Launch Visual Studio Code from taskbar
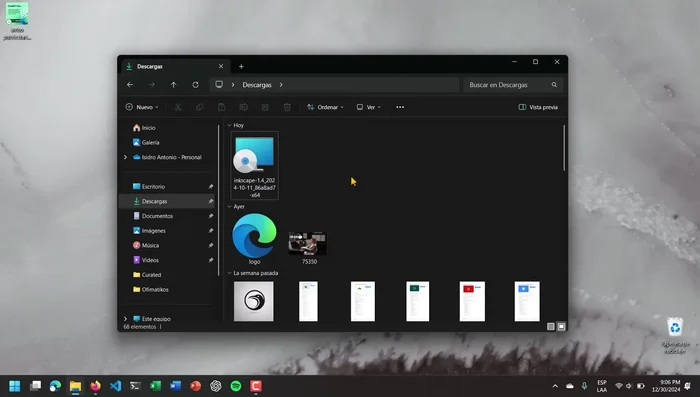The height and width of the screenshot is (397, 700). 115,386
